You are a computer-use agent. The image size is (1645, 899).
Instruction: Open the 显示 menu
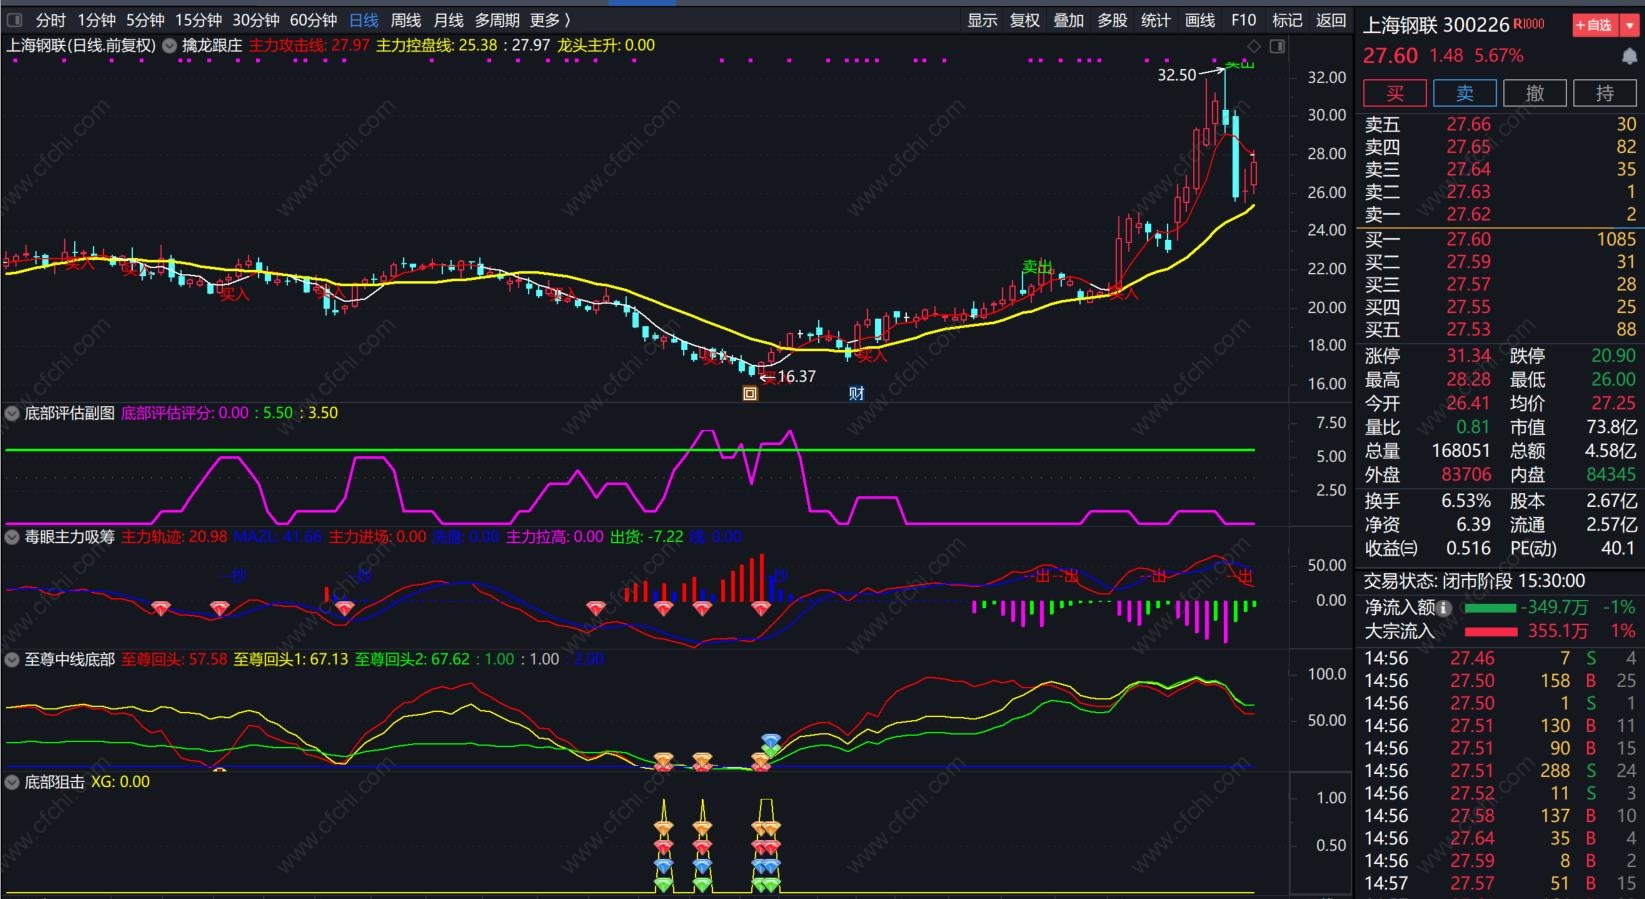(x=982, y=20)
